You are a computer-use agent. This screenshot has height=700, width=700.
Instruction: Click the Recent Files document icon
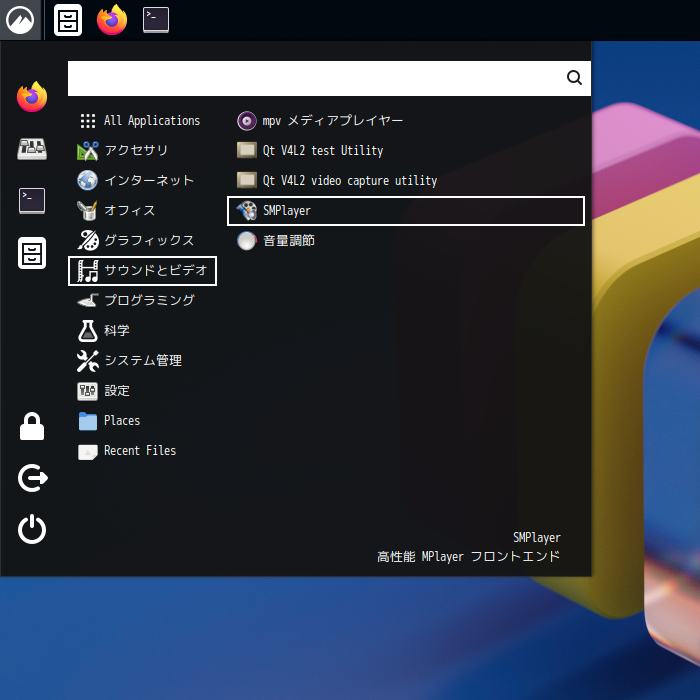88,451
